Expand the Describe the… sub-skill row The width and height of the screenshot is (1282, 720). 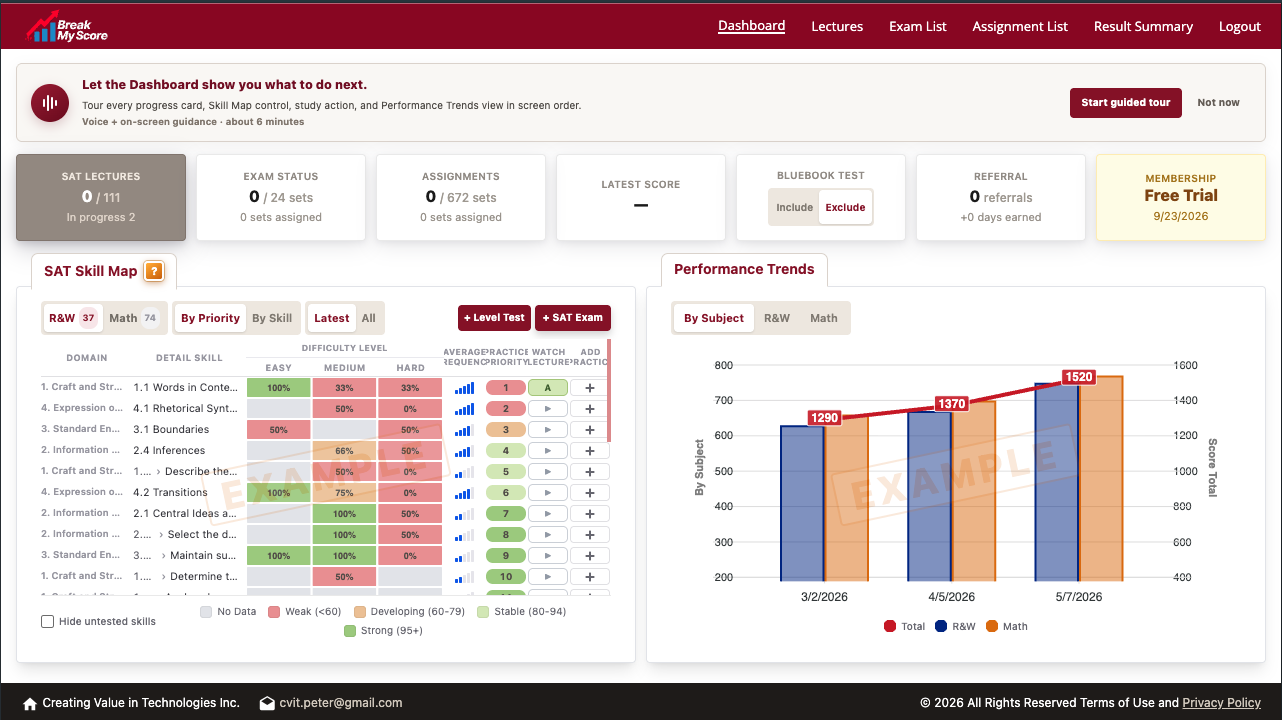[159, 472]
